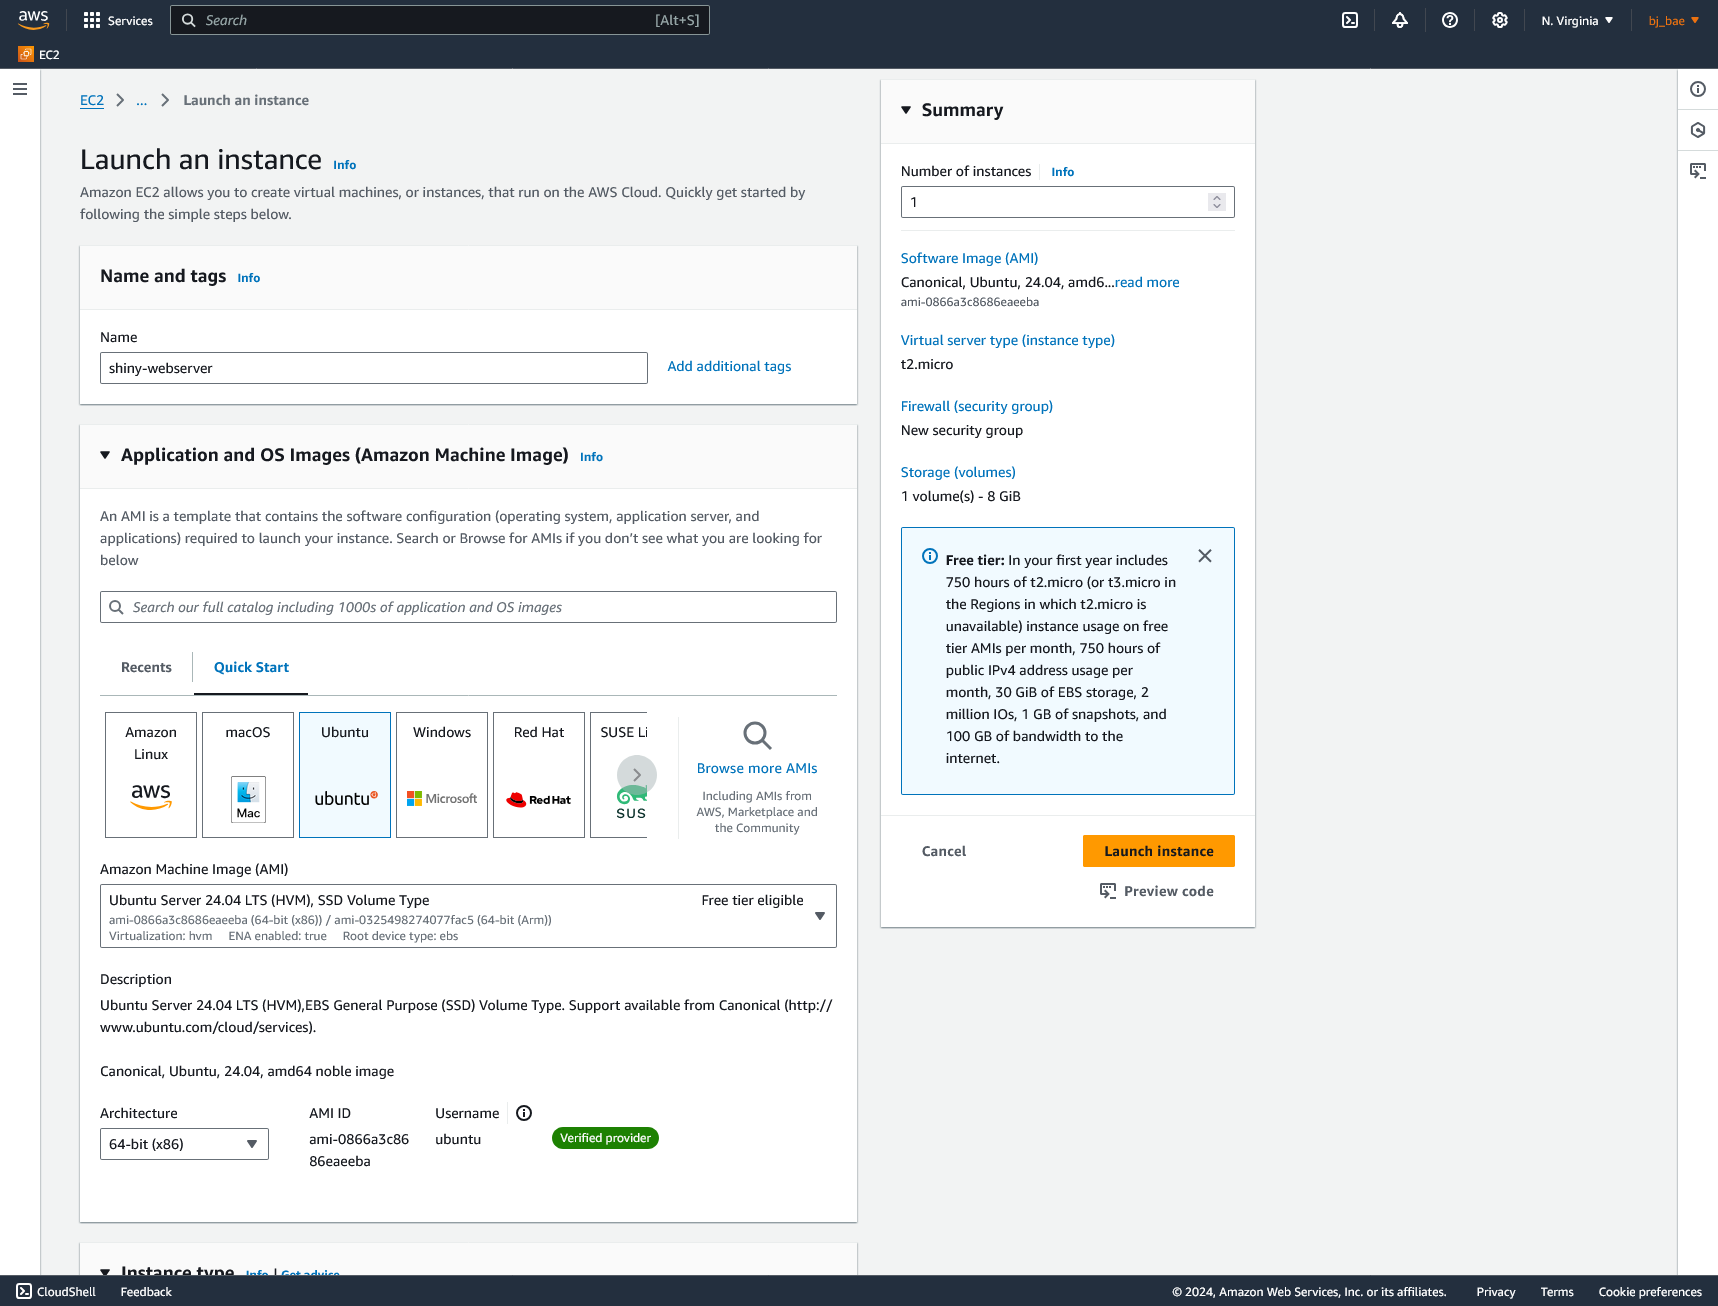Select the Amazon Linux AMI card

tap(150, 774)
